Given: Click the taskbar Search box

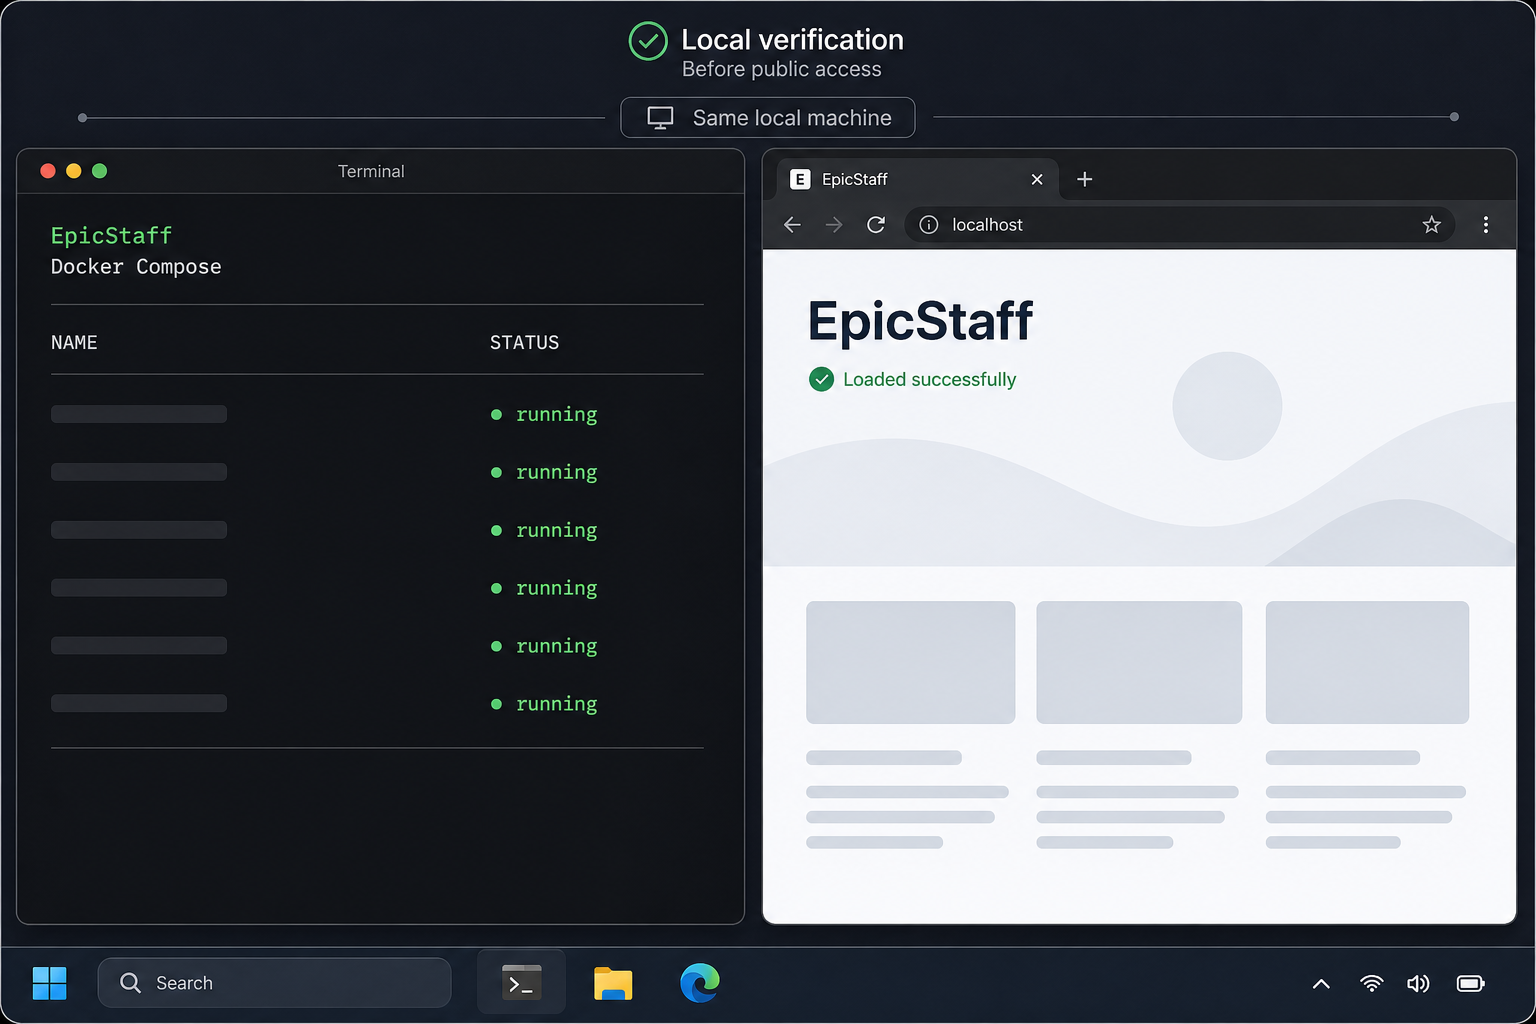Looking at the screenshot, I should coord(274,983).
